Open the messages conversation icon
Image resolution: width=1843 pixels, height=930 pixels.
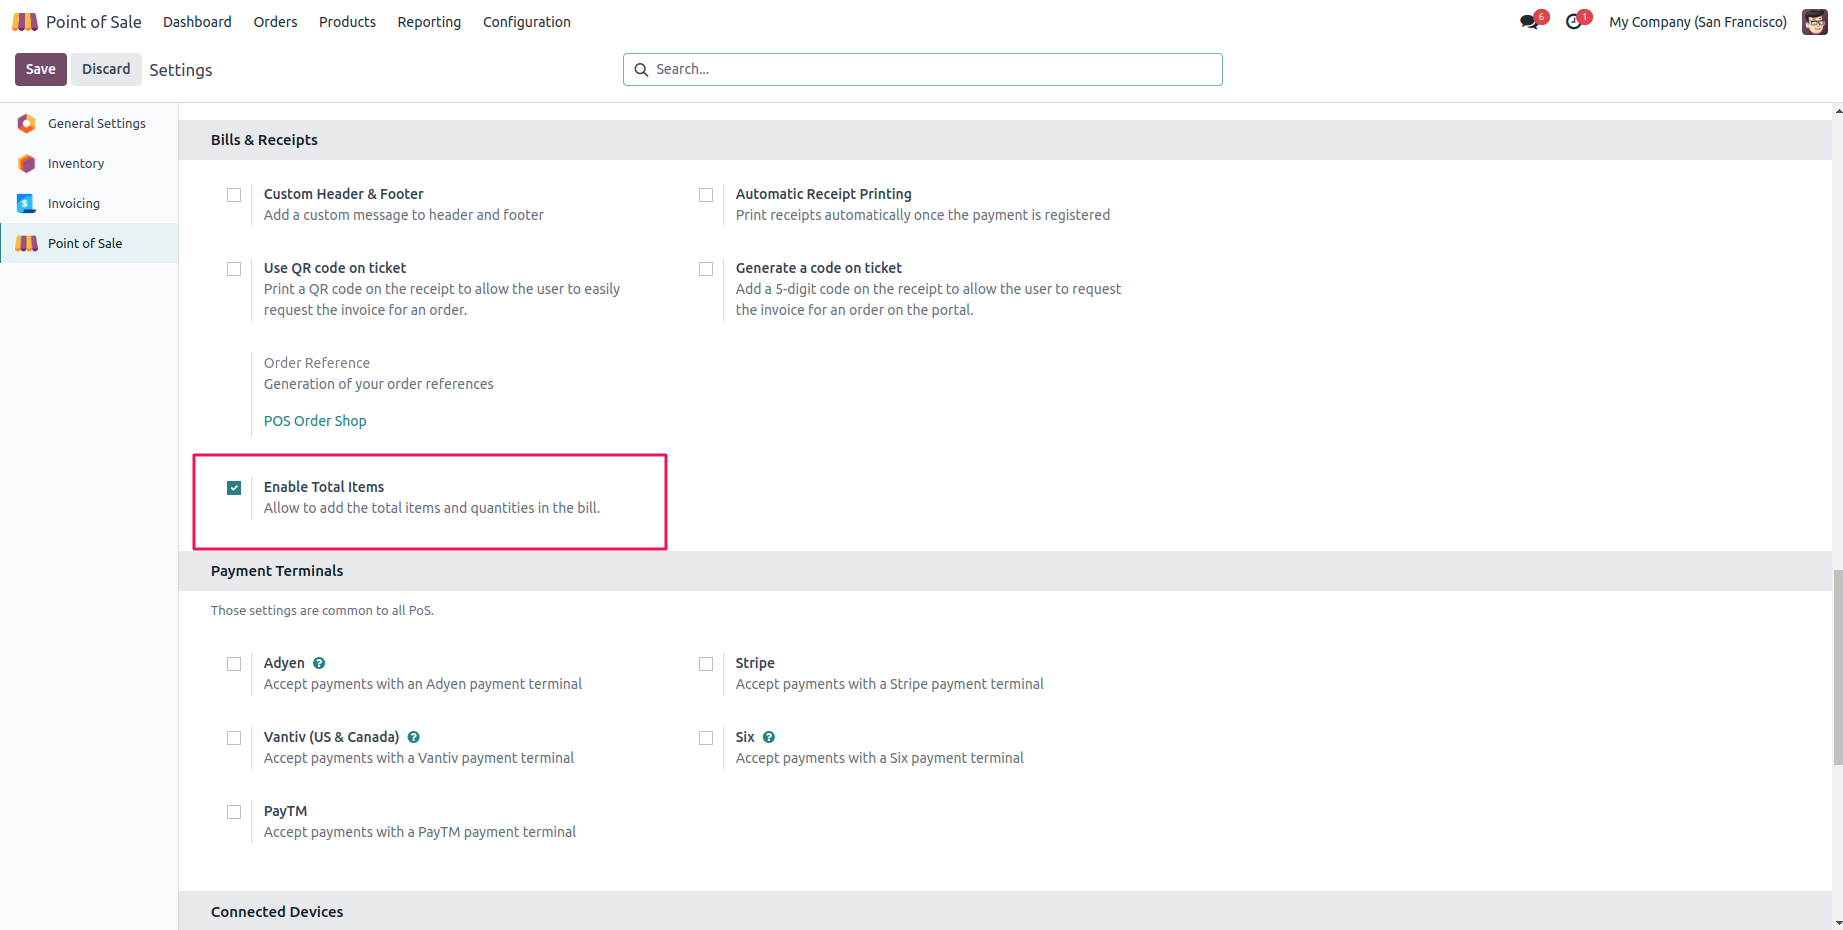point(1529,22)
